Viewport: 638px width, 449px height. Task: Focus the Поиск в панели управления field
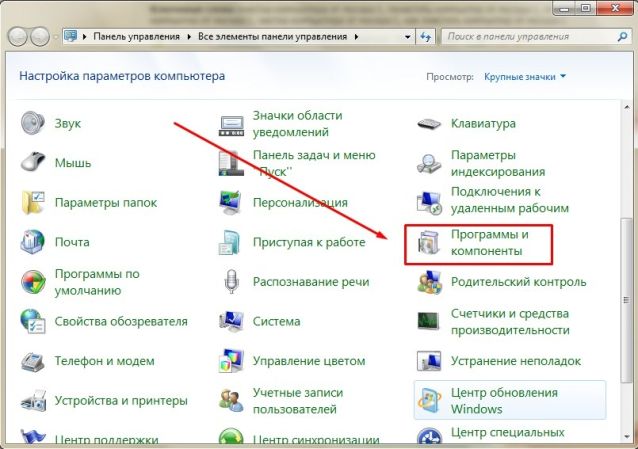click(x=535, y=37)
